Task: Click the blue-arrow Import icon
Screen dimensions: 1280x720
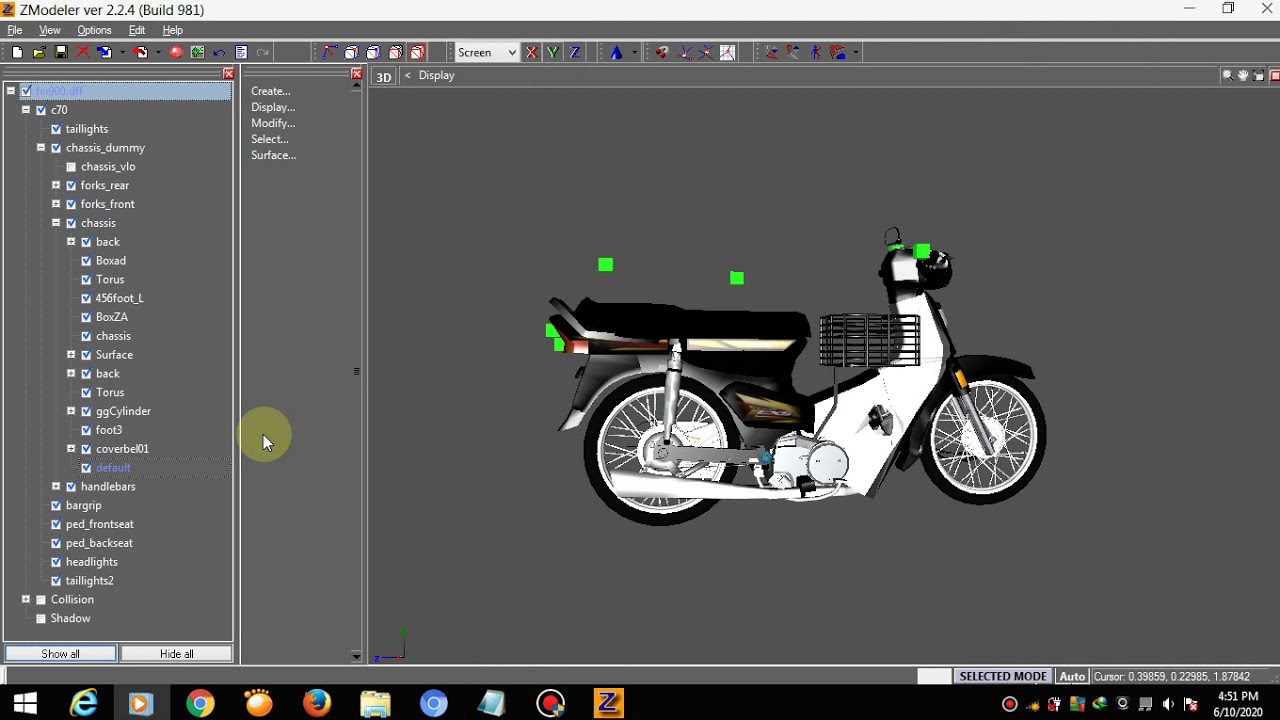Action: (x=104, y=52)
